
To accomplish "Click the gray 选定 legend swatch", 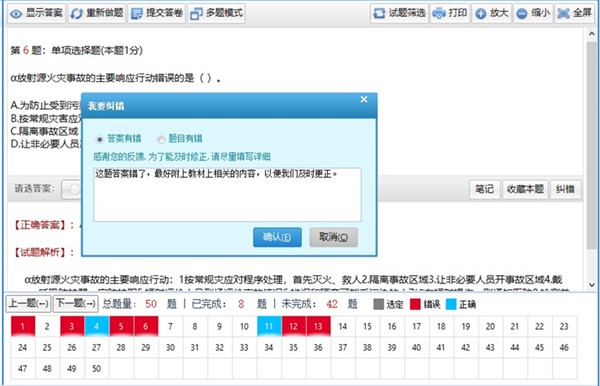I will 378,305.
